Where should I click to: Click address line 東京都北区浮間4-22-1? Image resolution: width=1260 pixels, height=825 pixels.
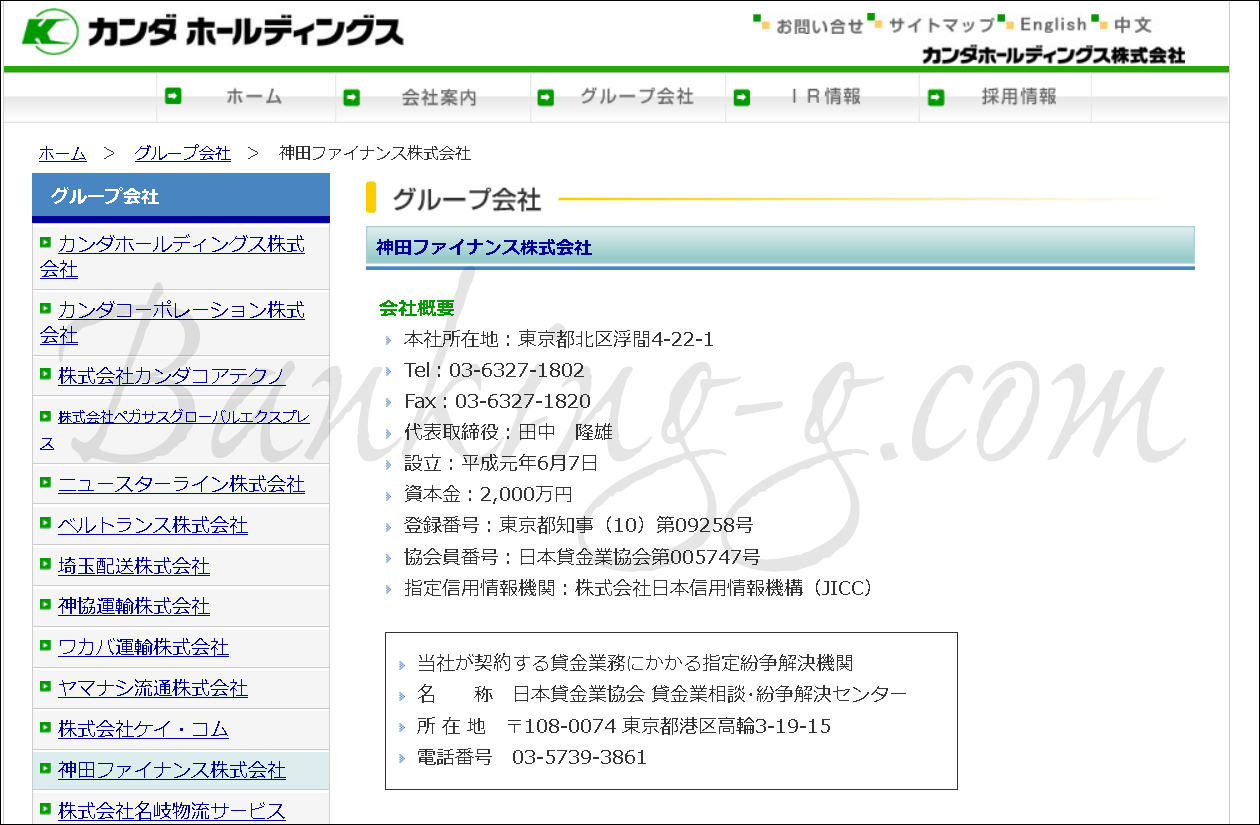click(x=558, y=339)
